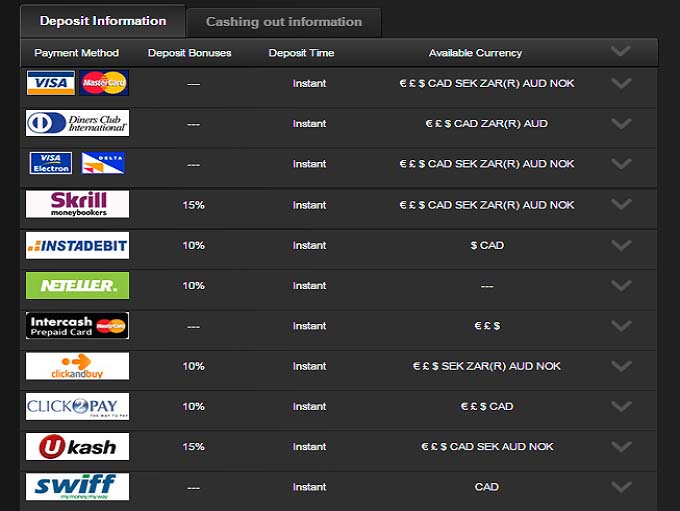
Task: Pick the Intercash Prepaid Card logo
Action: pyautogui.click(x=77, y=326)
